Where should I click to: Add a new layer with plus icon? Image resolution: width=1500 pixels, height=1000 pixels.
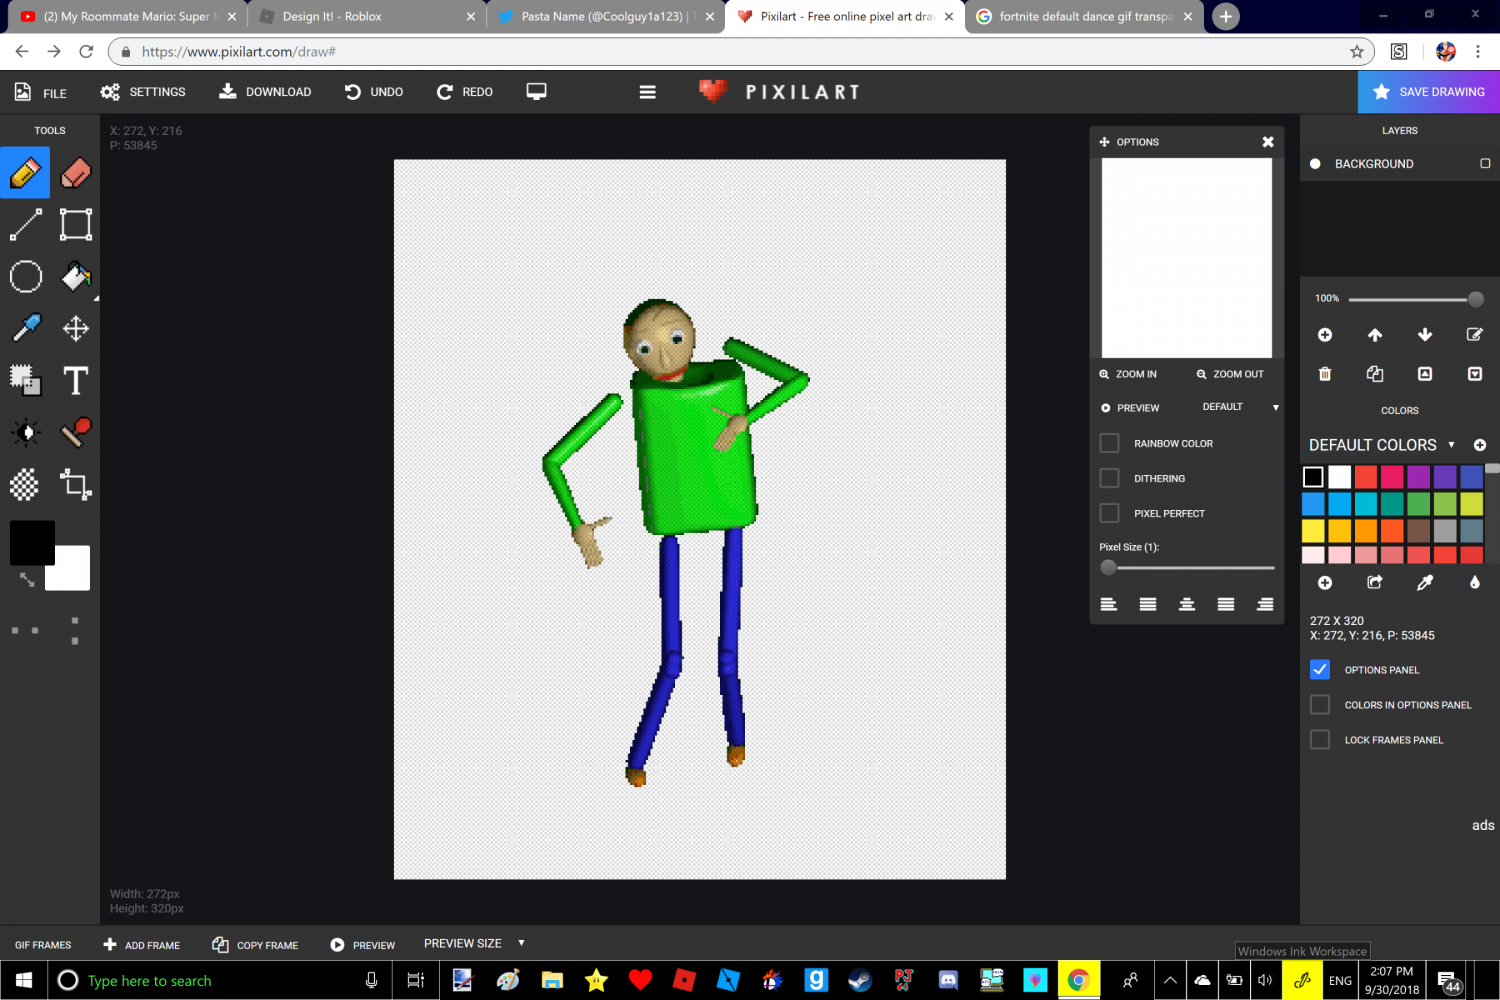(x=1325, y=335)
